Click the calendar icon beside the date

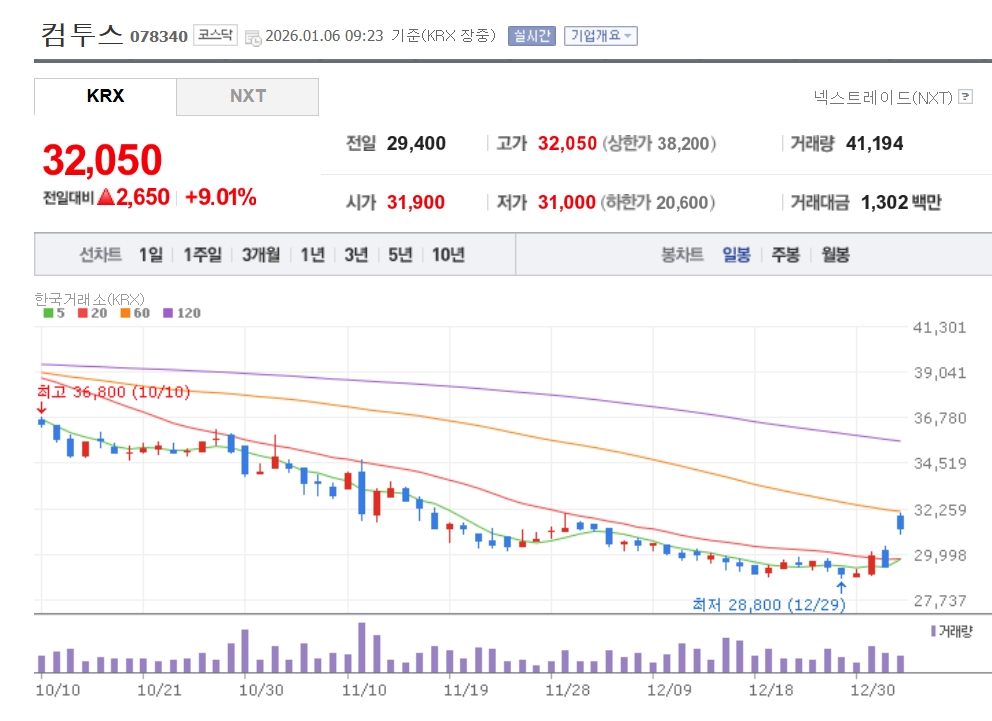[253, 38]
